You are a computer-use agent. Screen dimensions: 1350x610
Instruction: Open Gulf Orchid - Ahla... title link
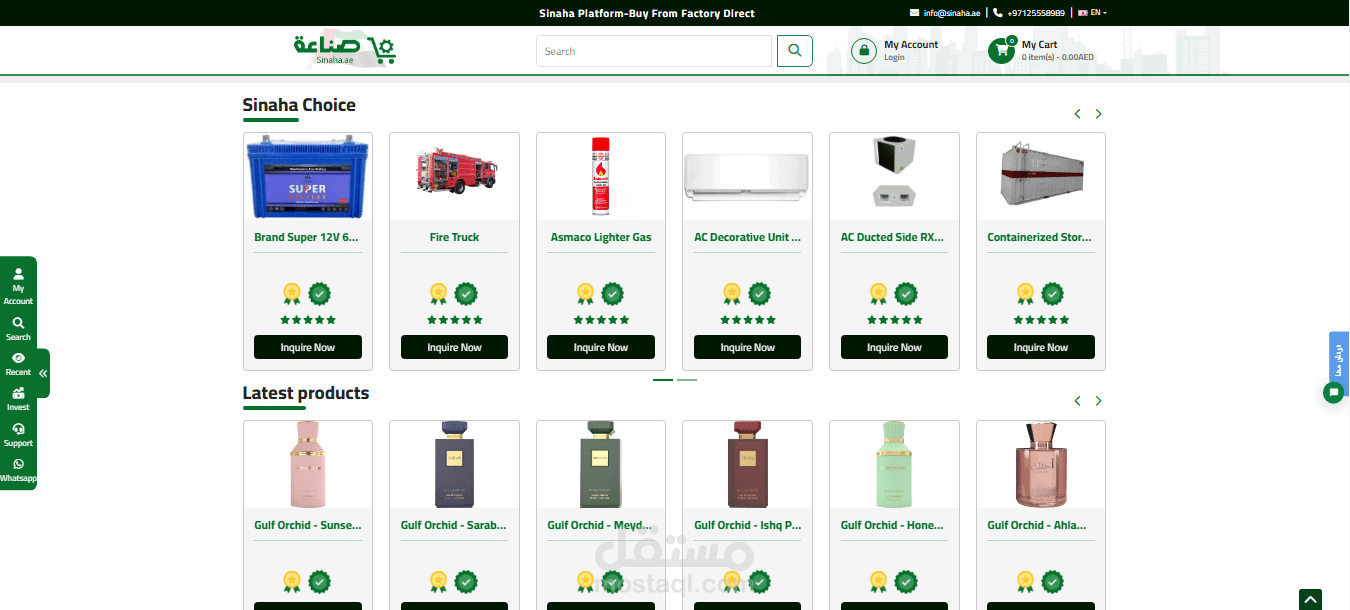pos(1037,525)
